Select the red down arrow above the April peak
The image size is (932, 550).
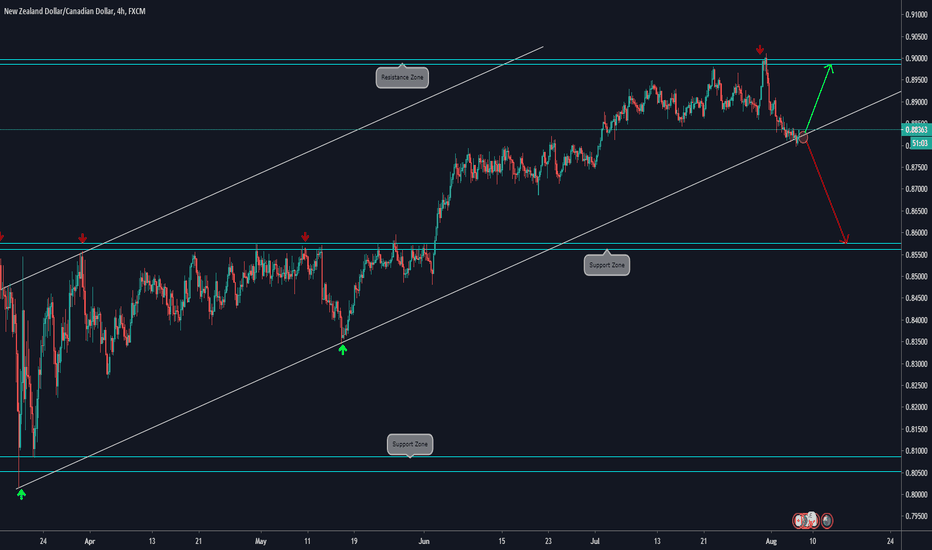click(83, 238)
